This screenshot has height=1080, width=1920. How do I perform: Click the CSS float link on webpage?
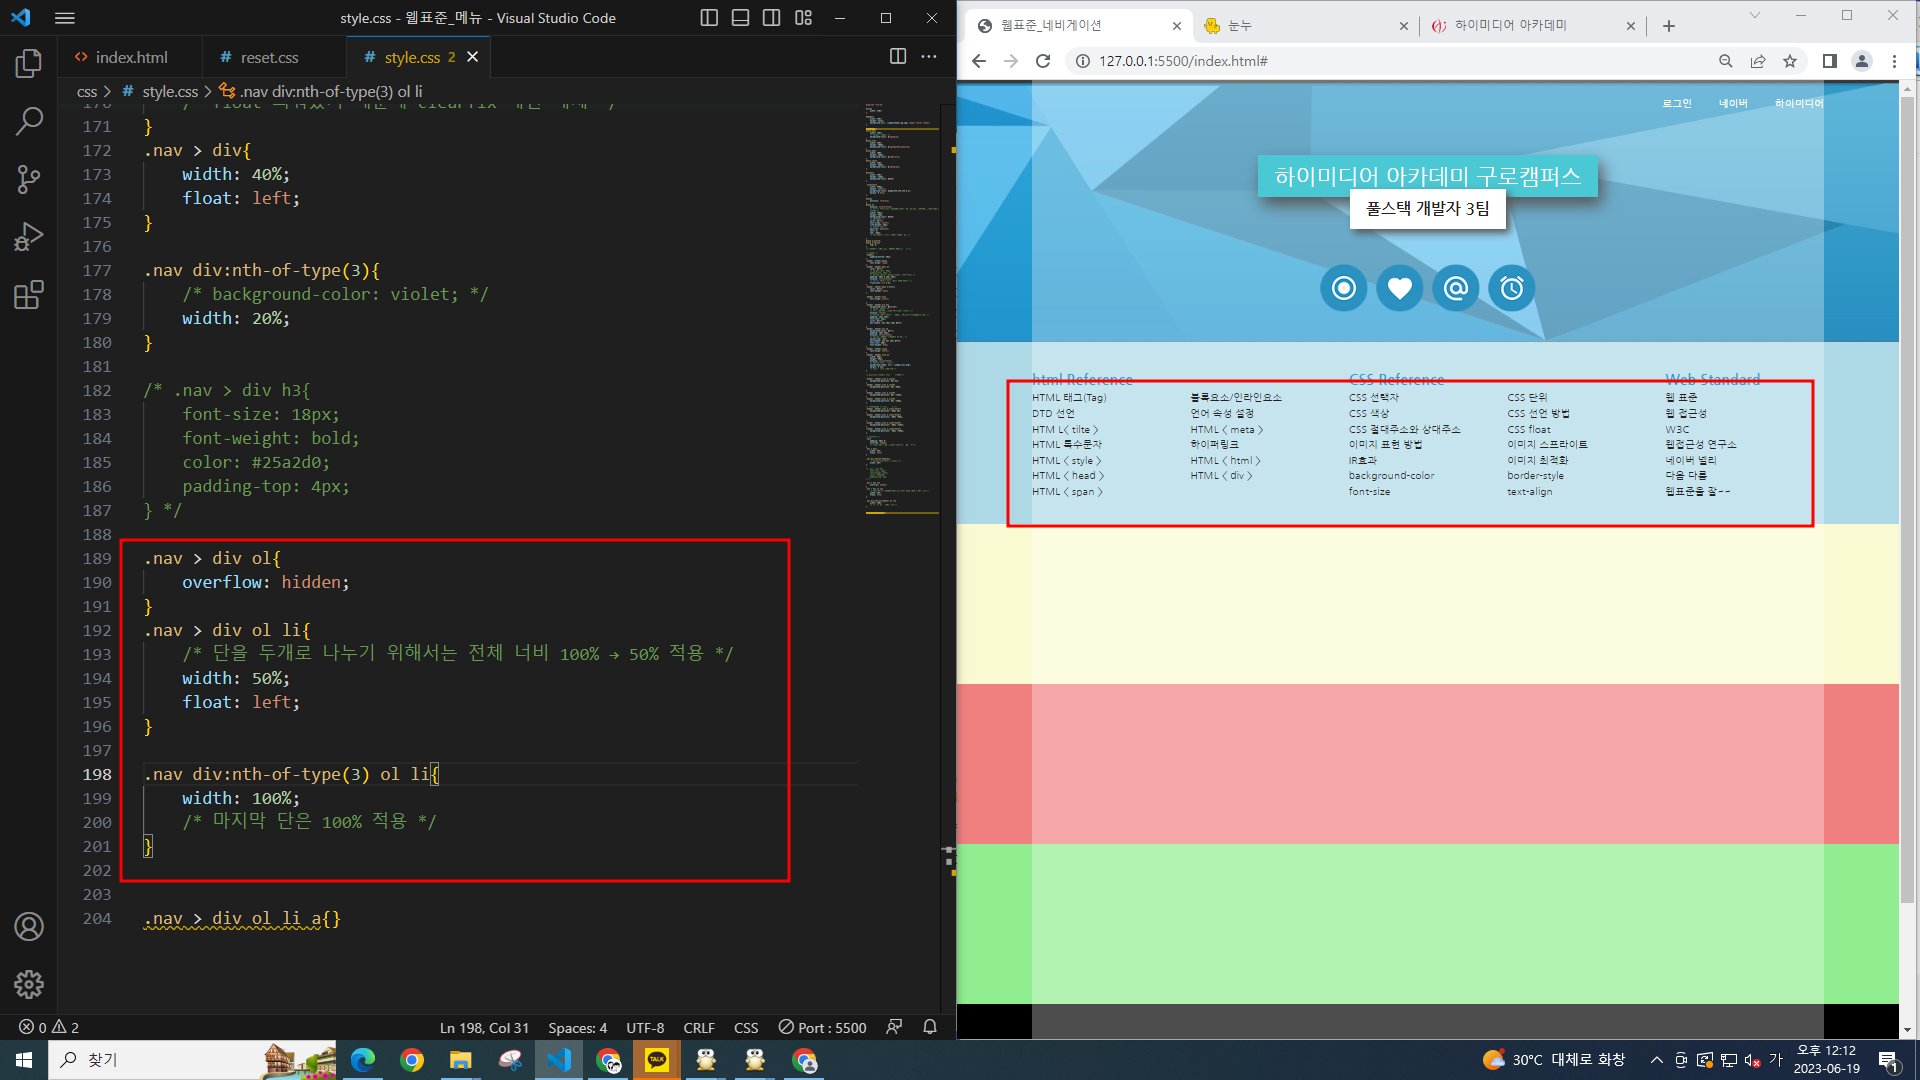click(x=1529, y=429)
